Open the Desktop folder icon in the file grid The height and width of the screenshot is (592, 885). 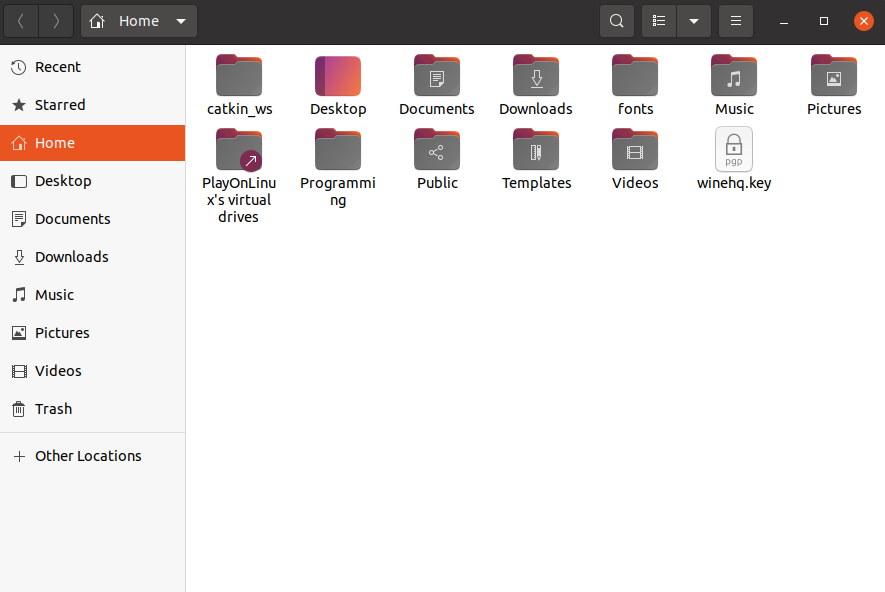pyautogui.click(x=338, y=76)
